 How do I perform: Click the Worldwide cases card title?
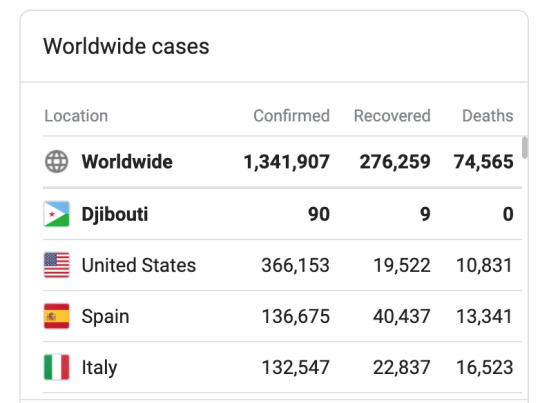[x=126, y=46]
